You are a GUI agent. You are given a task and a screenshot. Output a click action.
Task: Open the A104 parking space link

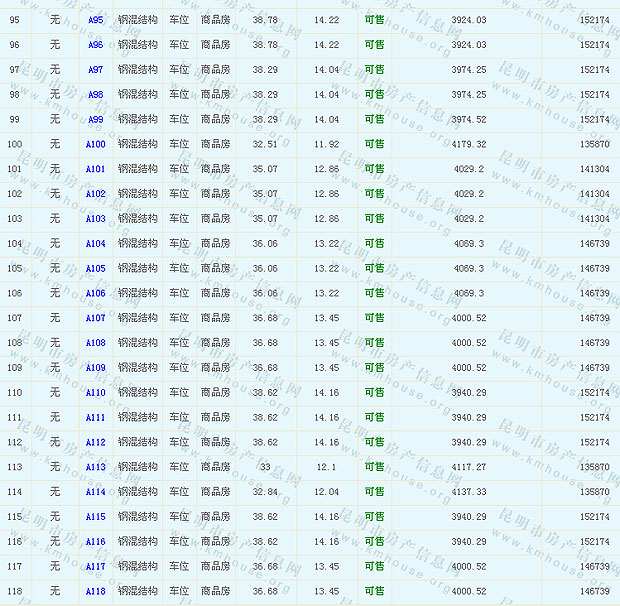pyautogui.click(x=95, y=244)
